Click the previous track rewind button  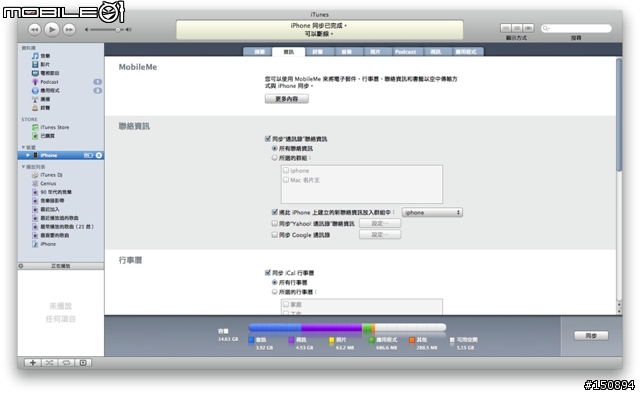pos(35,29)
